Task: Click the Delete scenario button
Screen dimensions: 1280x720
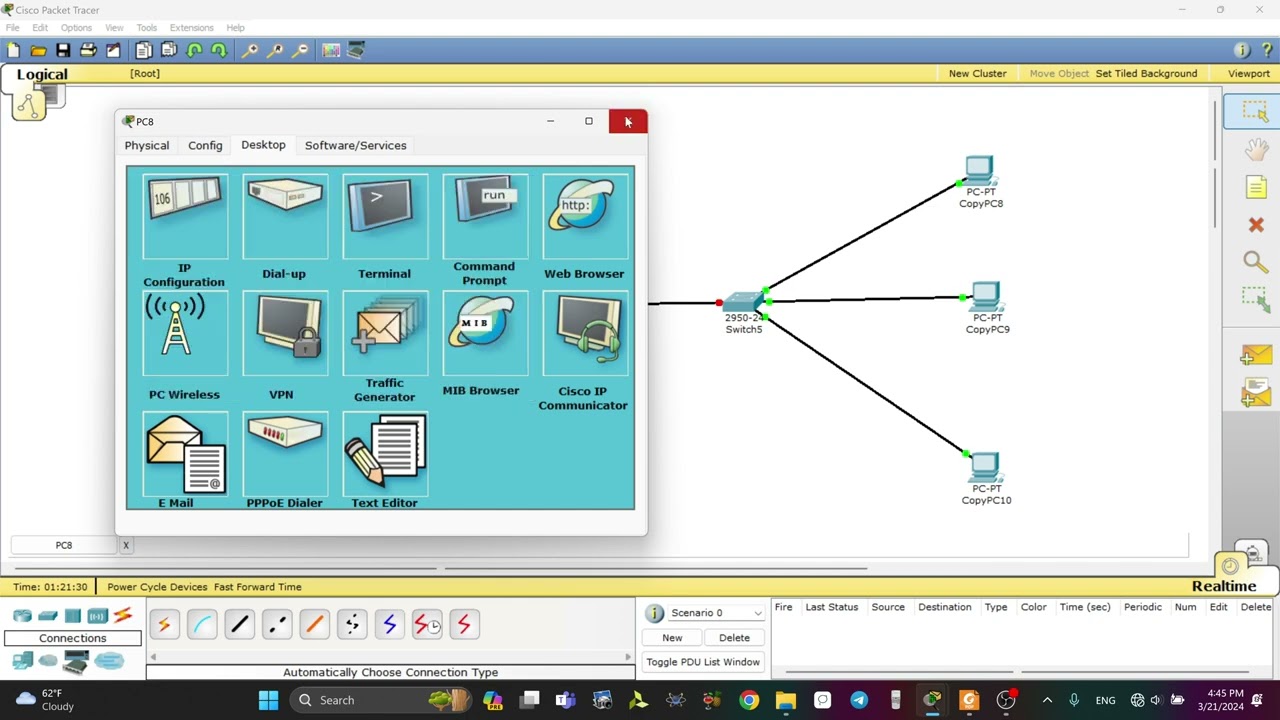Action: tap(734, 638)
